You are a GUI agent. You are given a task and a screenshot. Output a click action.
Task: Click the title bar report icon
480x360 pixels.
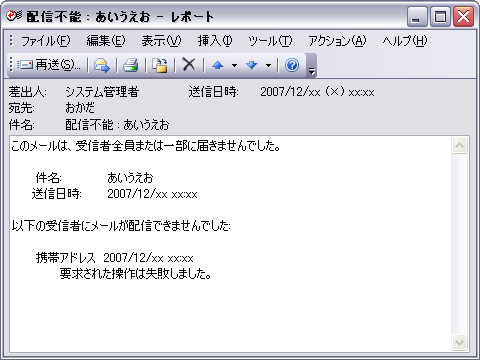pos(15,15)
